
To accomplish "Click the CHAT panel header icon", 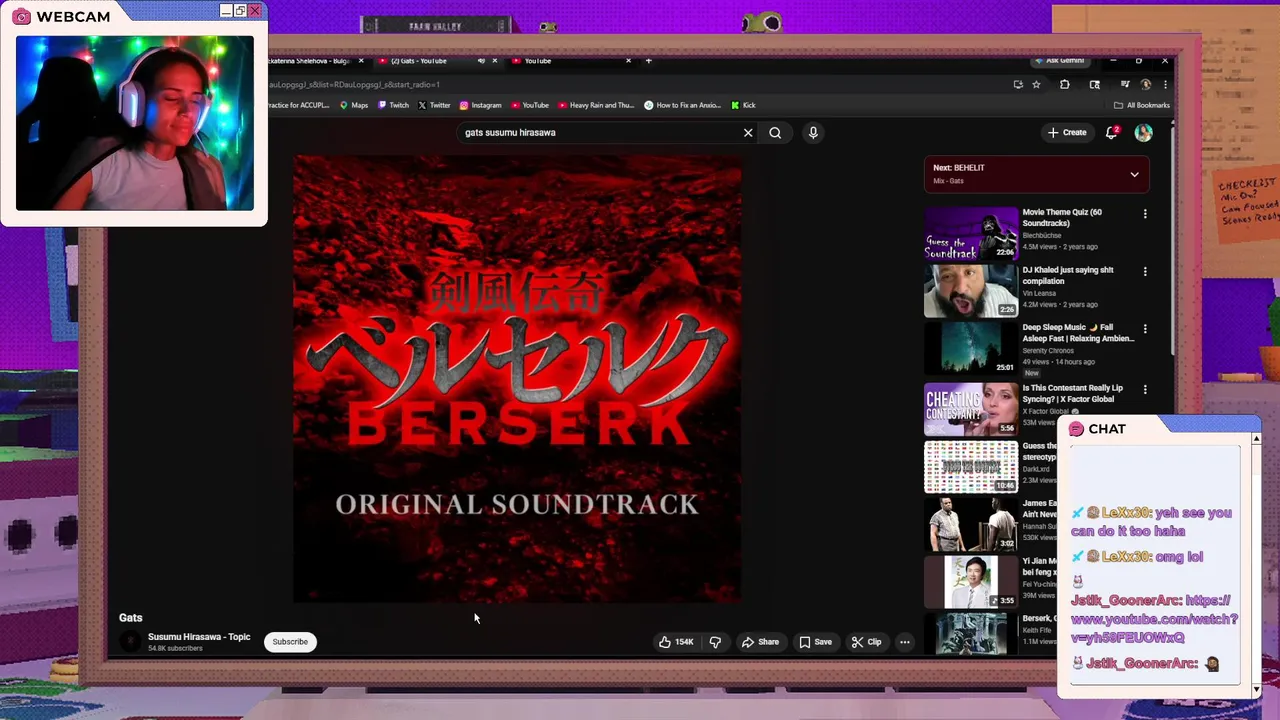I will click(x=1076, y=429).
